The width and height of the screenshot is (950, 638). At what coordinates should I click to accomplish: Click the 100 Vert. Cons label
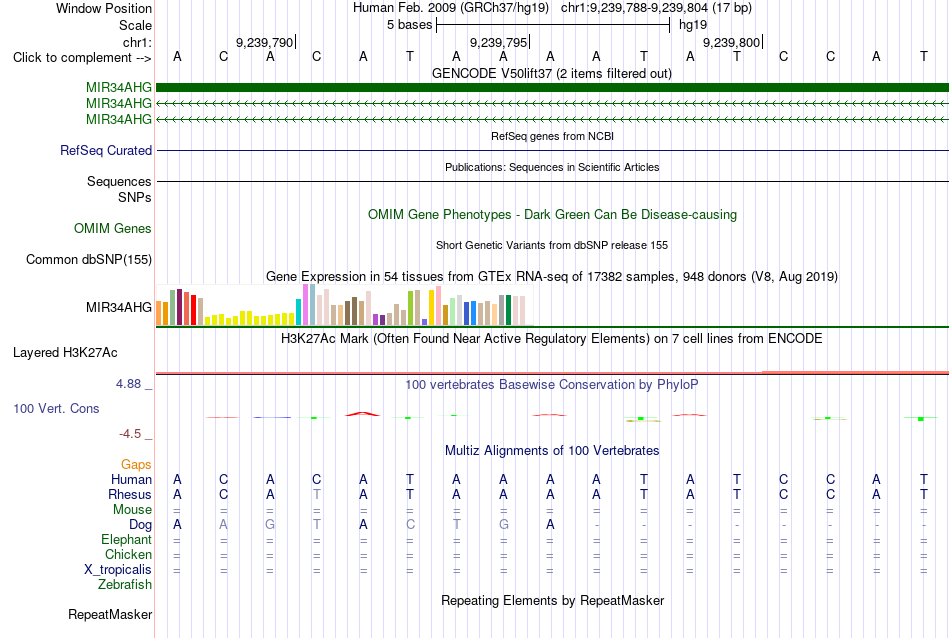click(56, 408)
